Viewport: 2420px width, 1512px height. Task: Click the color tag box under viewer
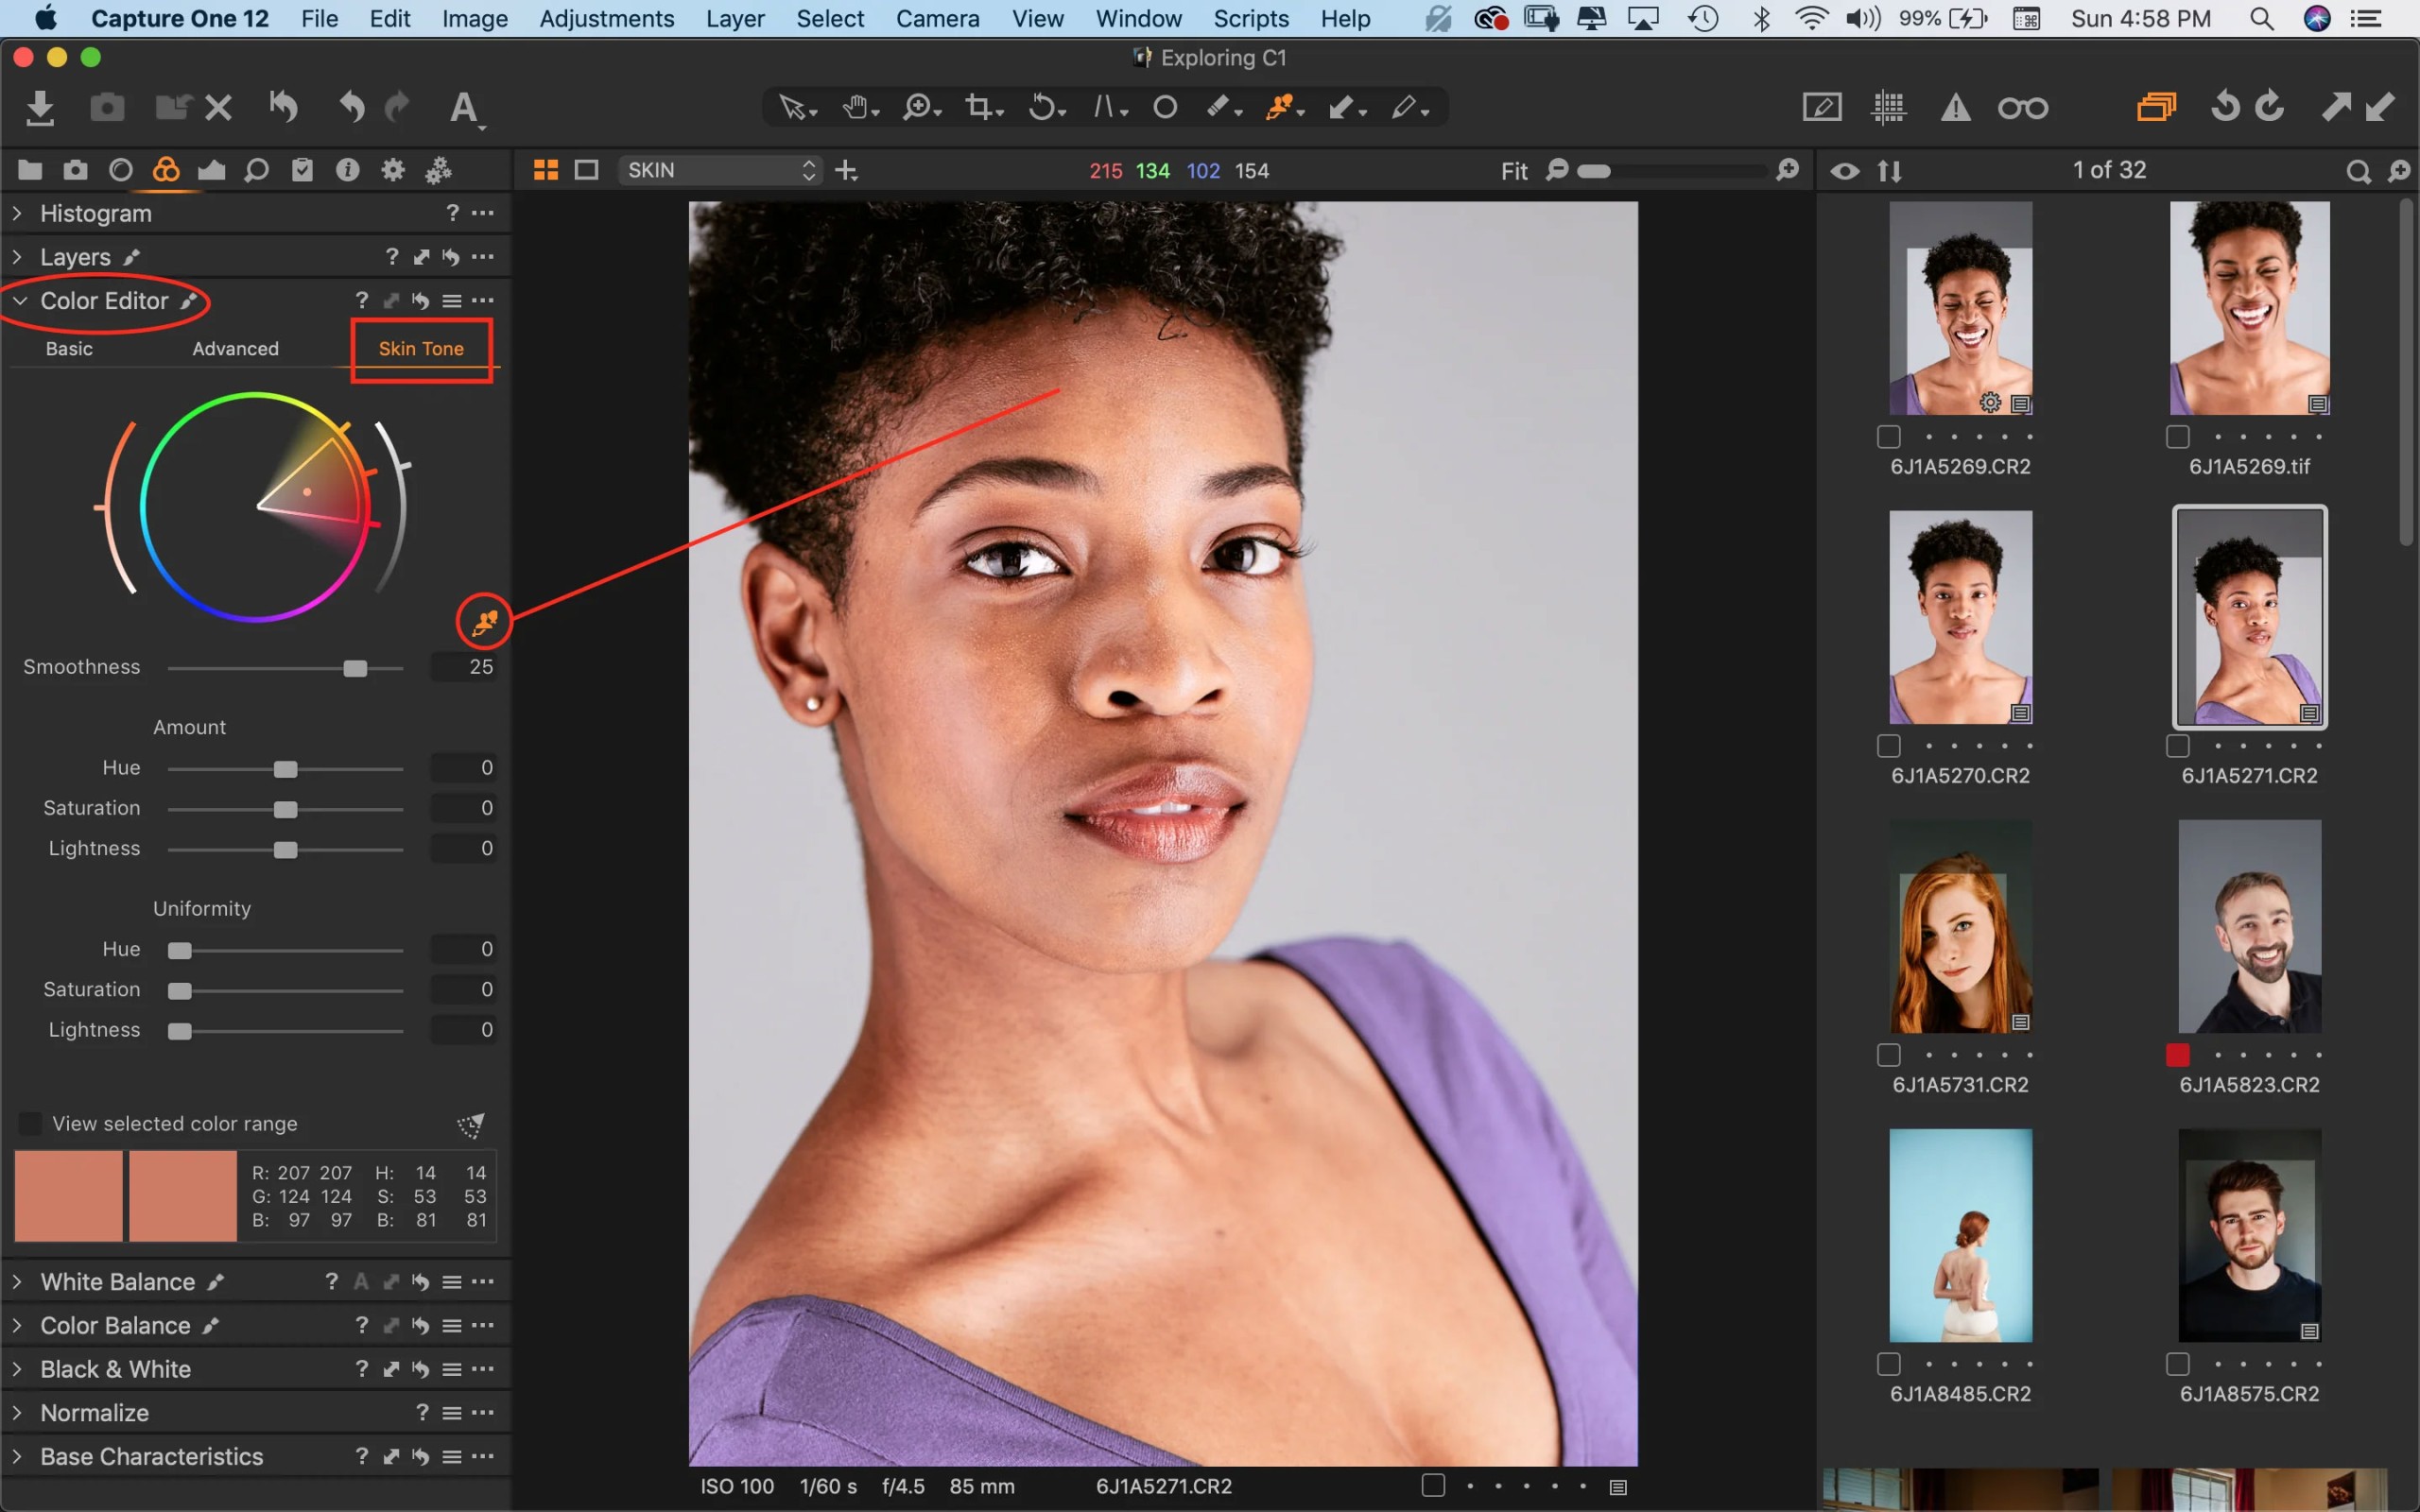1433,1485
